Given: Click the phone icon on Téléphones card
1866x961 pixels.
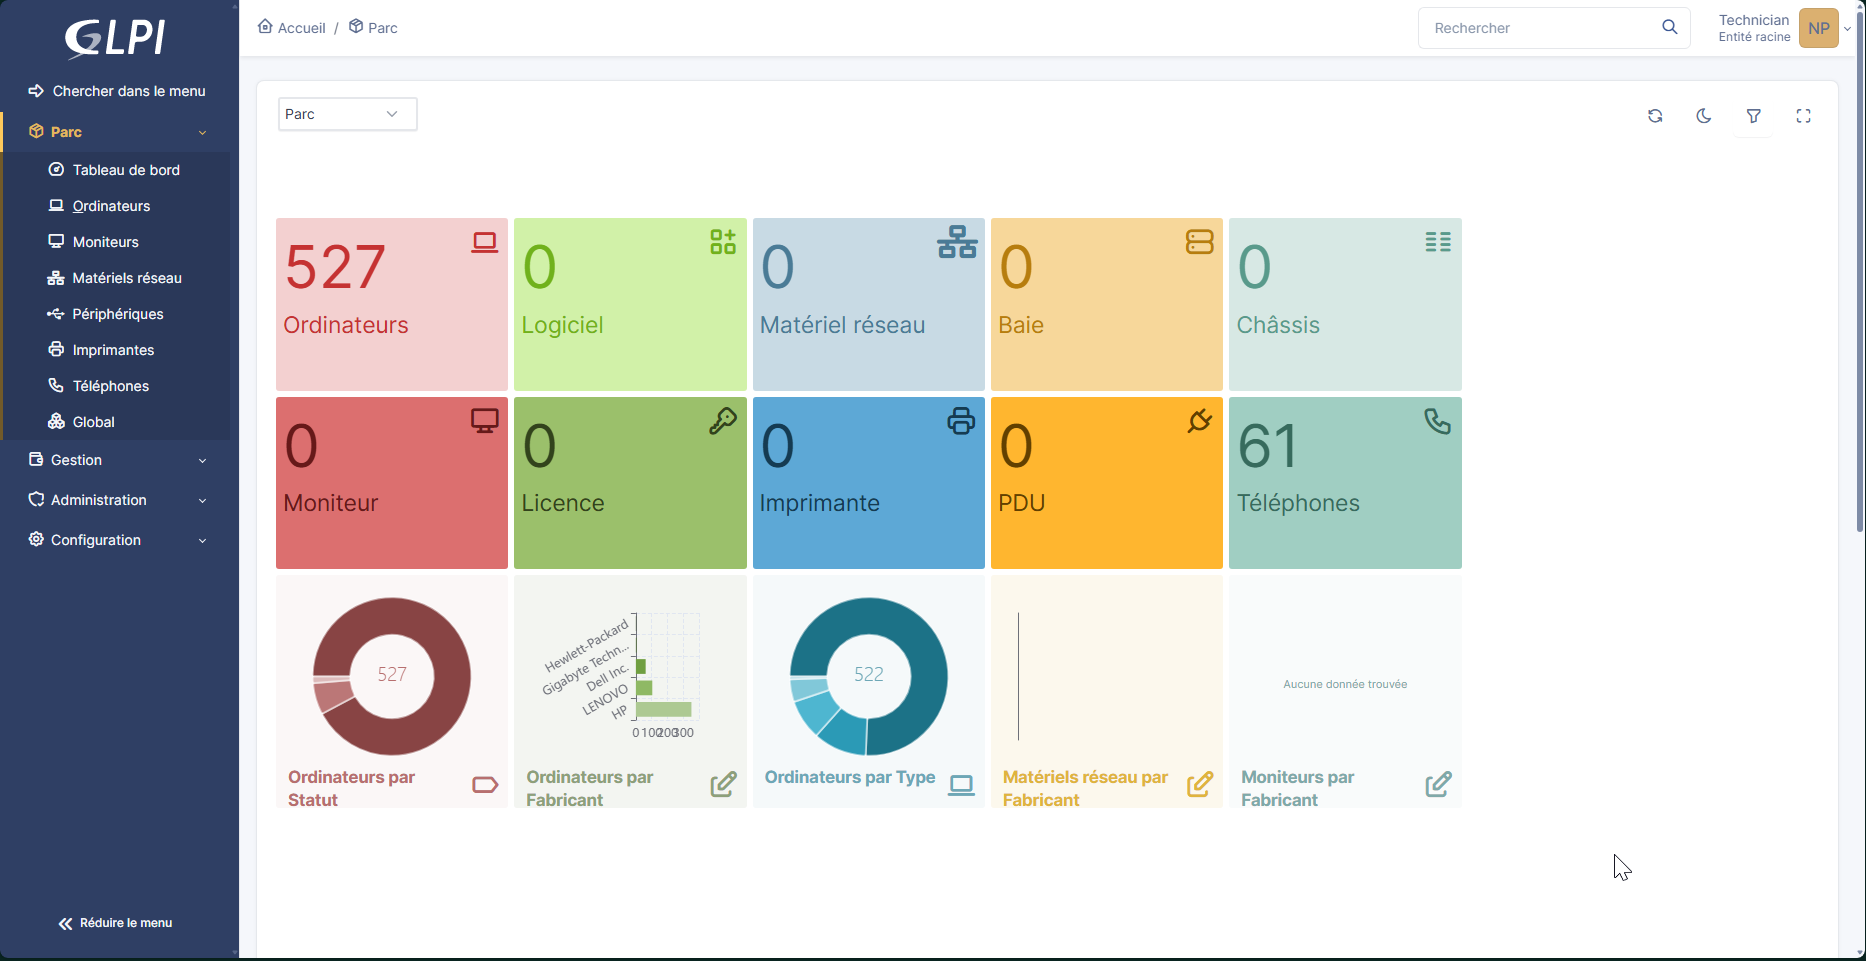Looking at the screenshot, I should 1437,422.
